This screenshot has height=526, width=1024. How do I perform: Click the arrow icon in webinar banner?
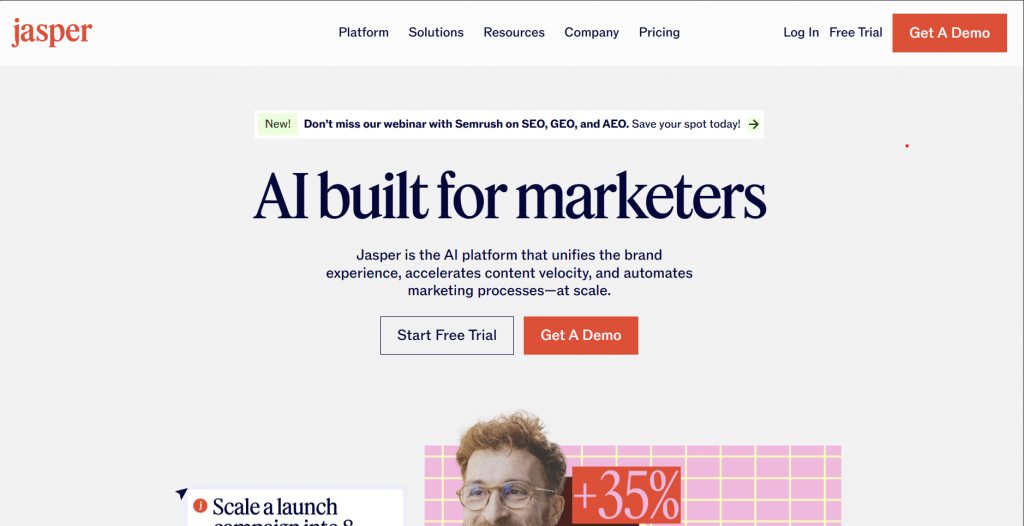pos(754,124)
